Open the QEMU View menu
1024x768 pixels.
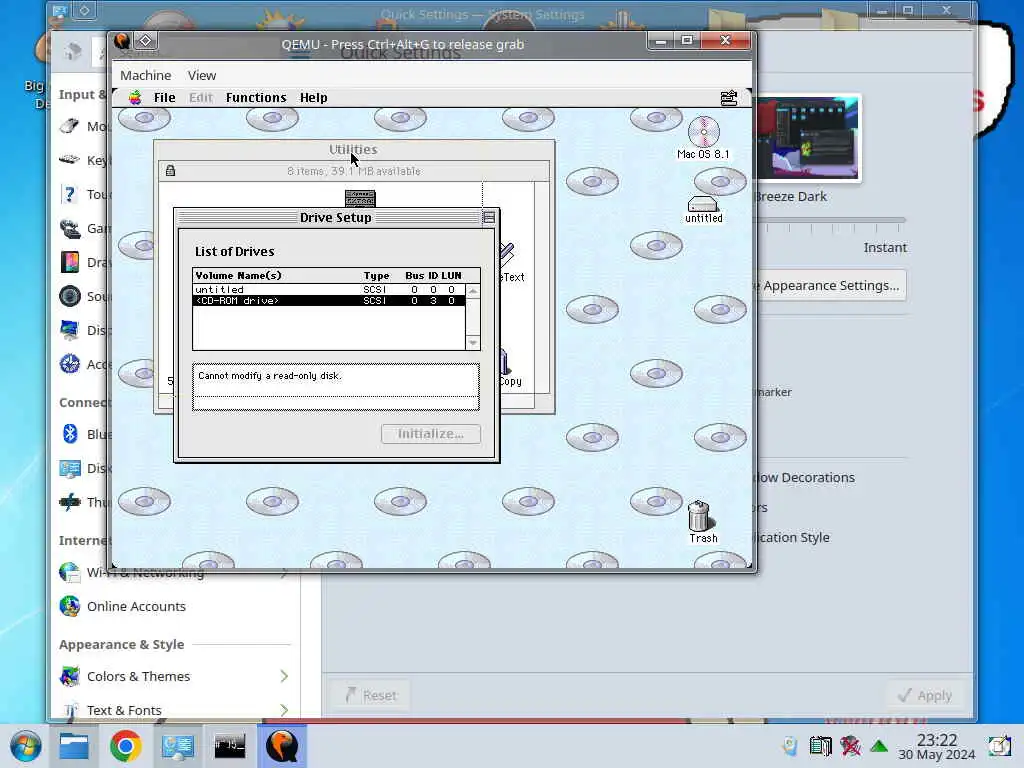(x=202, y=75)
